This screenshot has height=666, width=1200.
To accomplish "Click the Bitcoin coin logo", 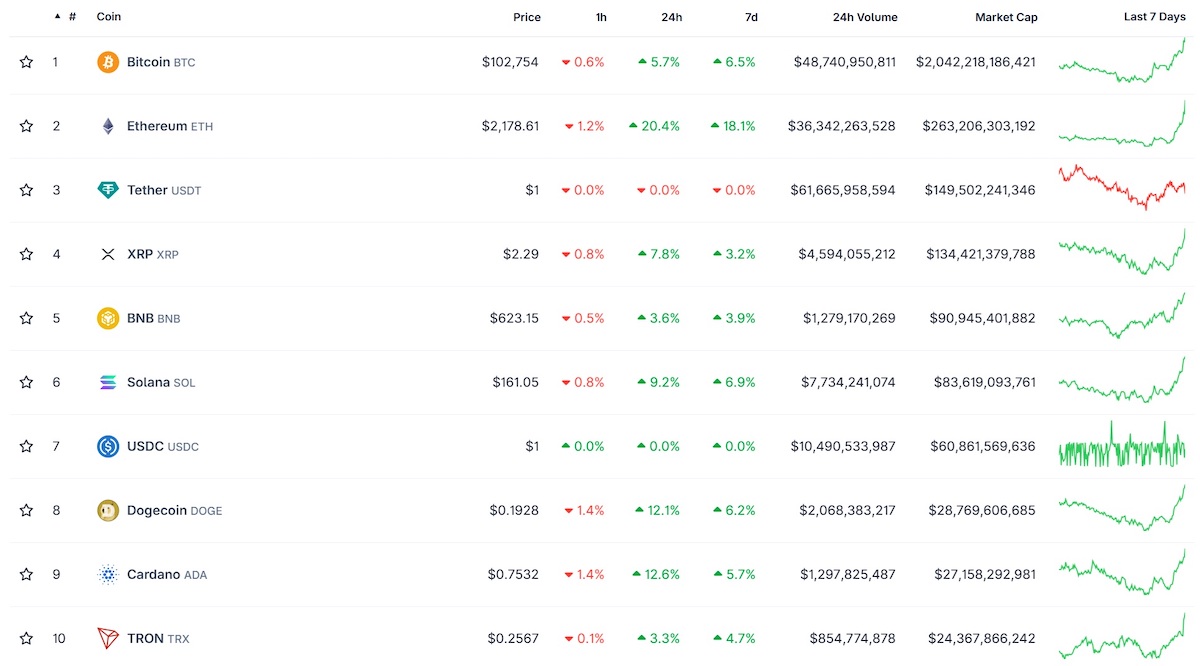I will click(x=108, y=62).
